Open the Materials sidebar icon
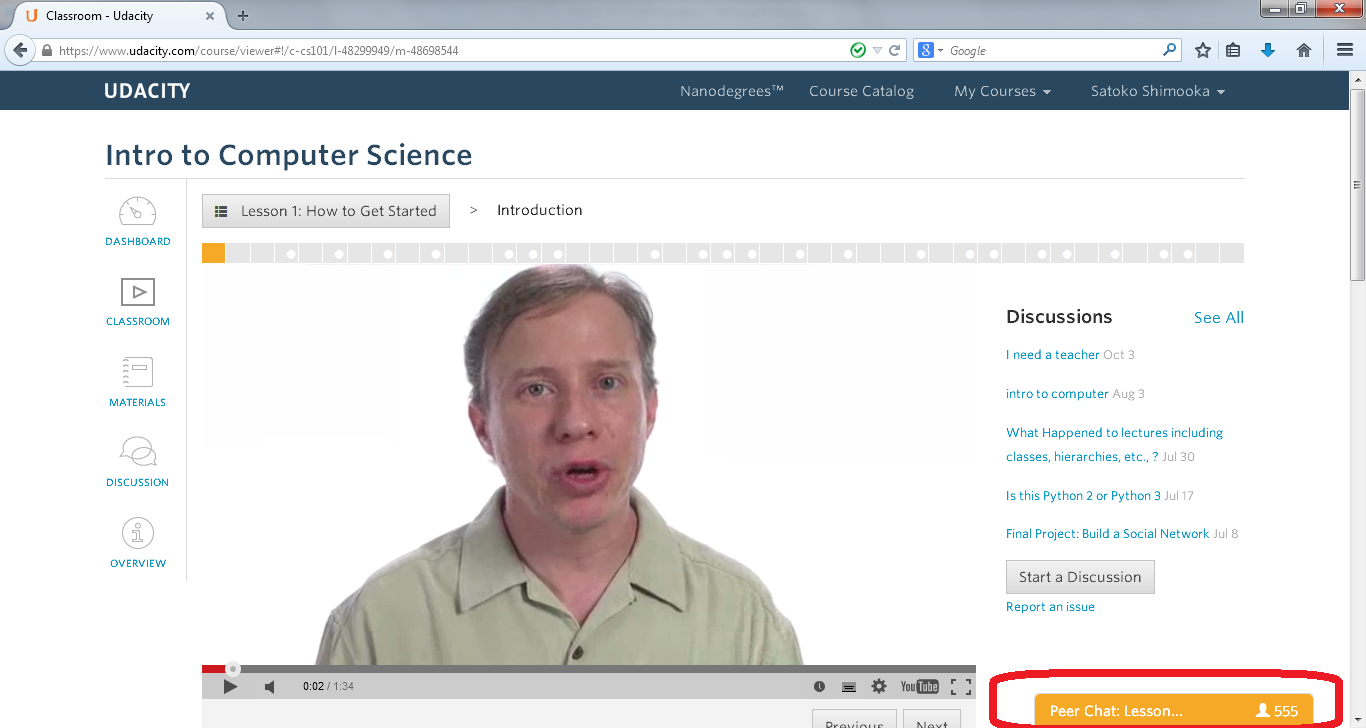This screenshot has width=1366, height=728. pos(138,382)
